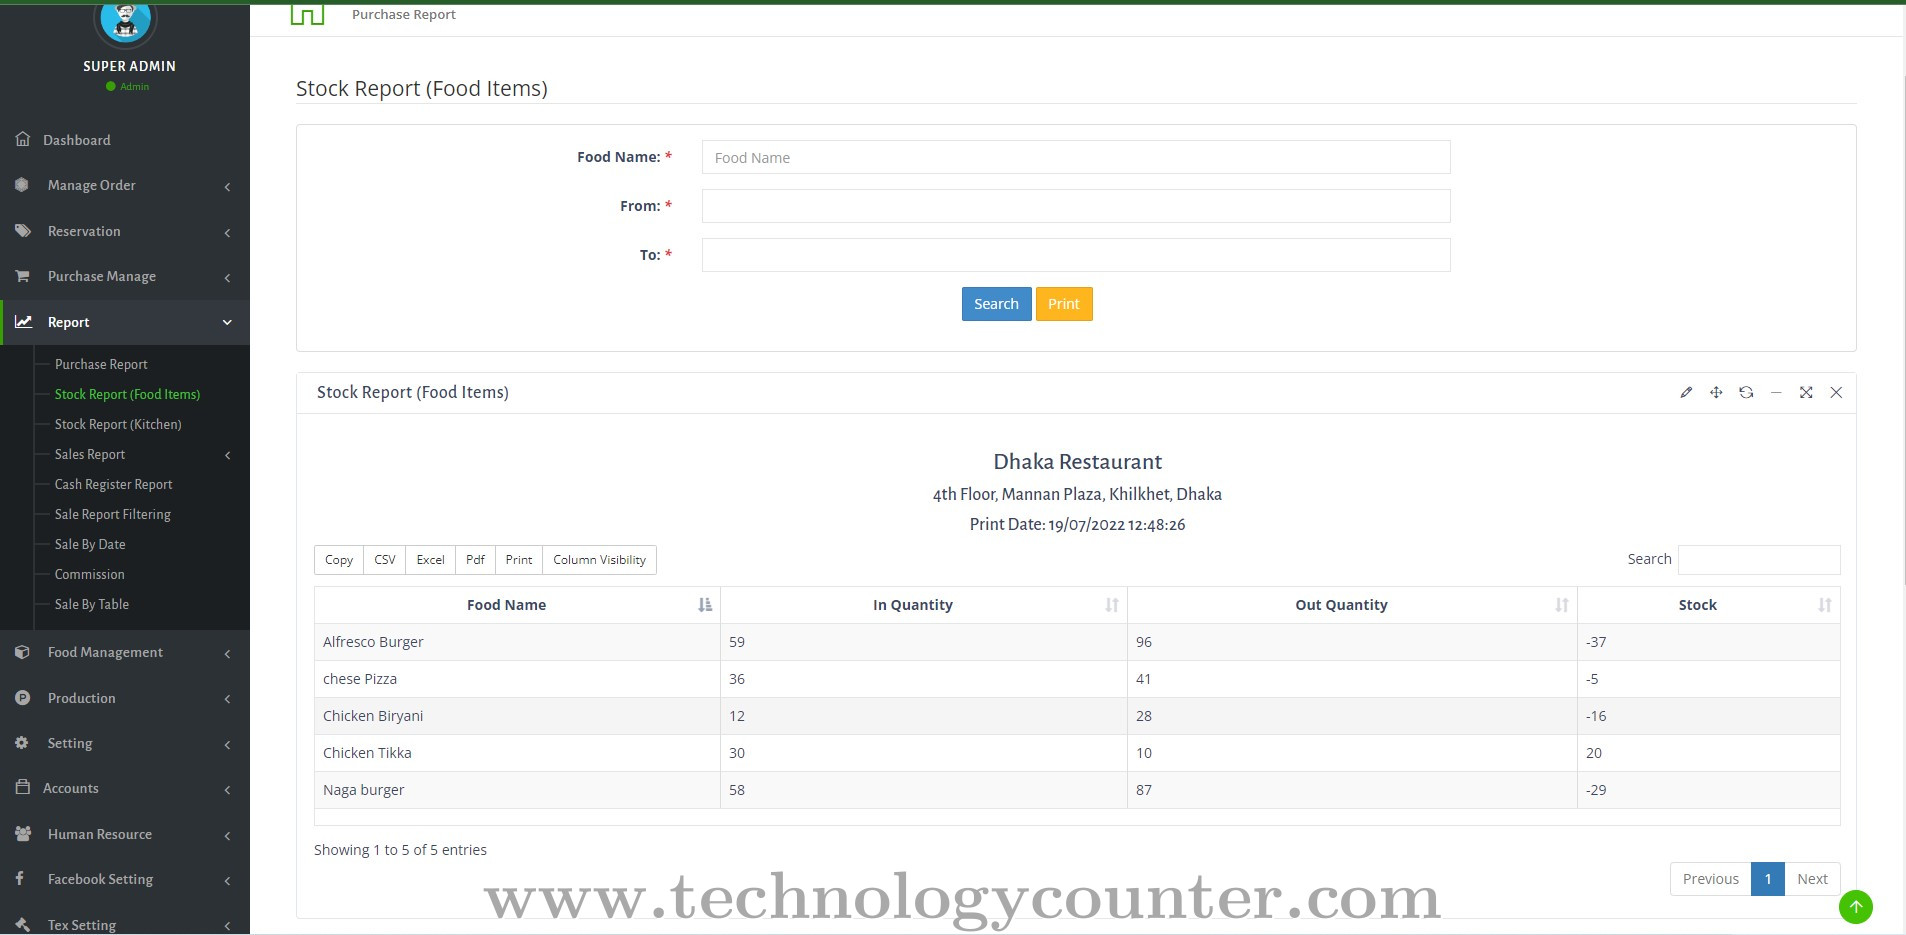Open Sale By Date report
Viewport: 1906px width, 935px height.
click(x=90, y=544)
